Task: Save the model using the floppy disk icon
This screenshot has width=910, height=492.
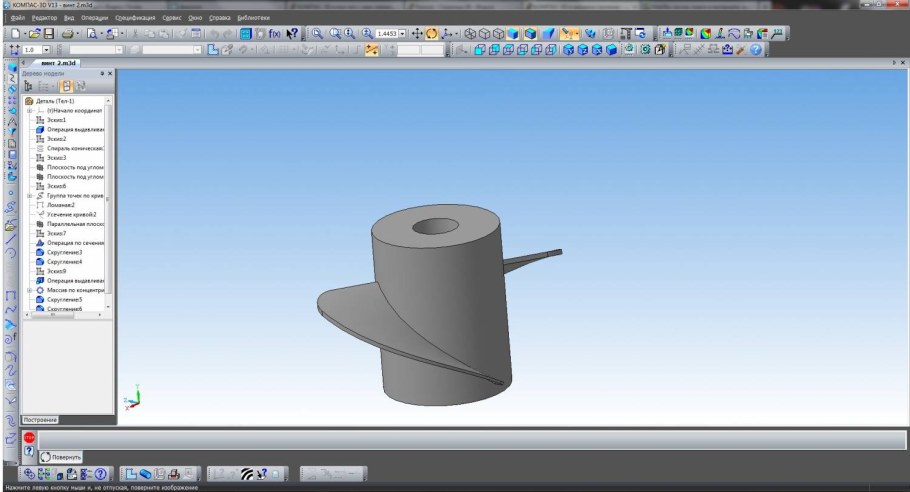Action: pyautogui.click(x=49, y=34)
